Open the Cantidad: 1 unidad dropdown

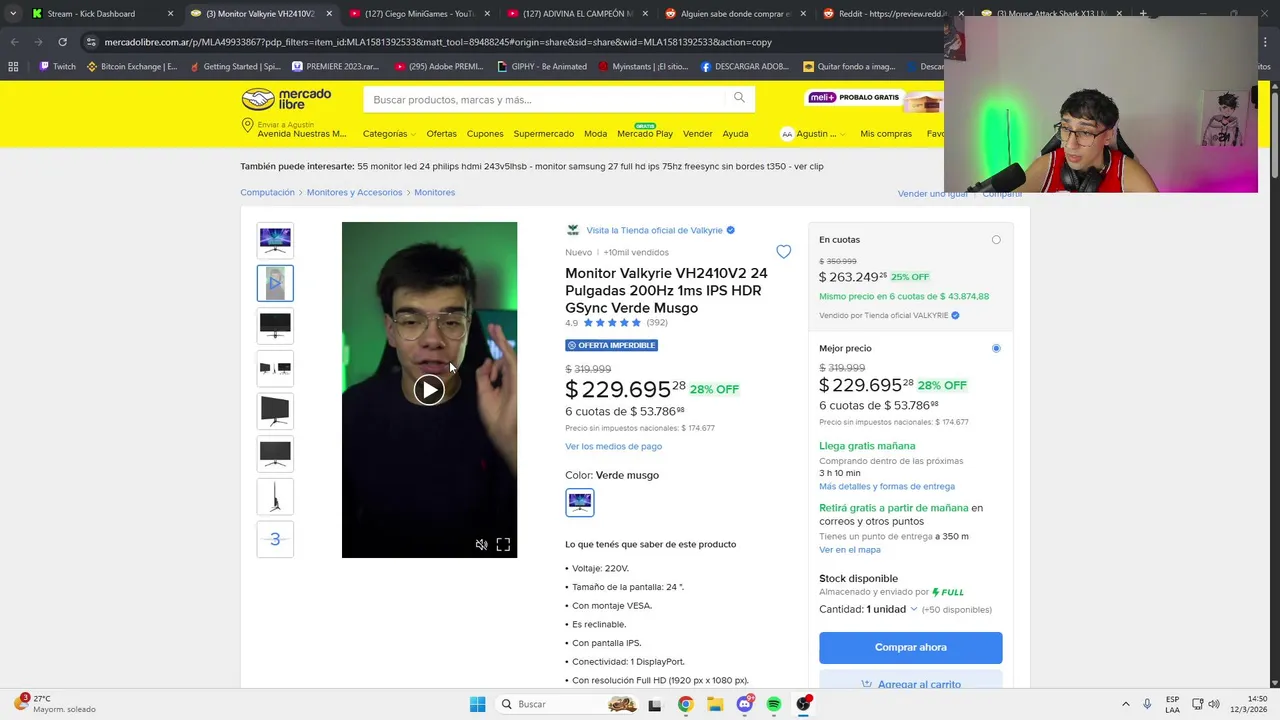pos(868,609)
